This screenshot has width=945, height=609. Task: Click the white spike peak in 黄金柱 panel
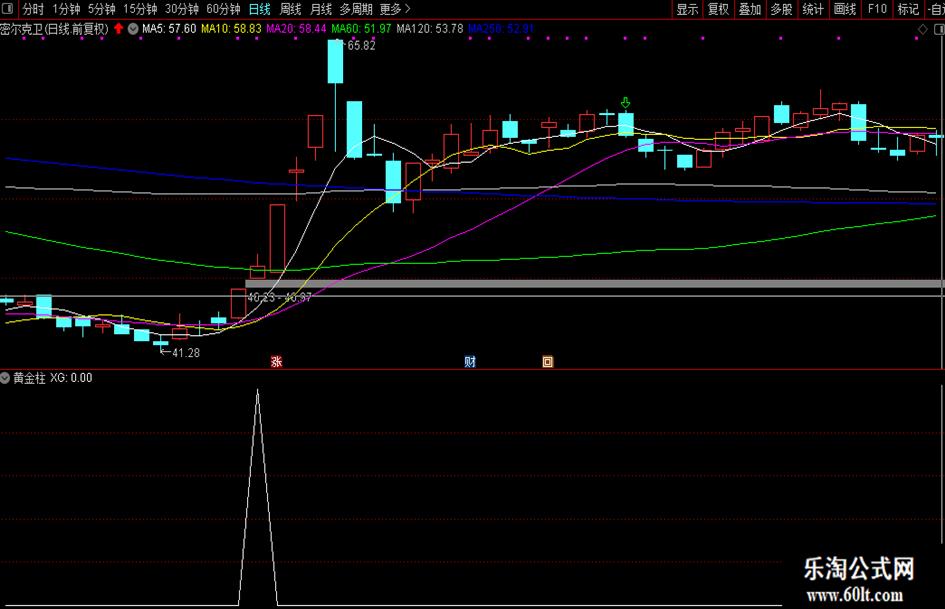[x=257, y=393]
